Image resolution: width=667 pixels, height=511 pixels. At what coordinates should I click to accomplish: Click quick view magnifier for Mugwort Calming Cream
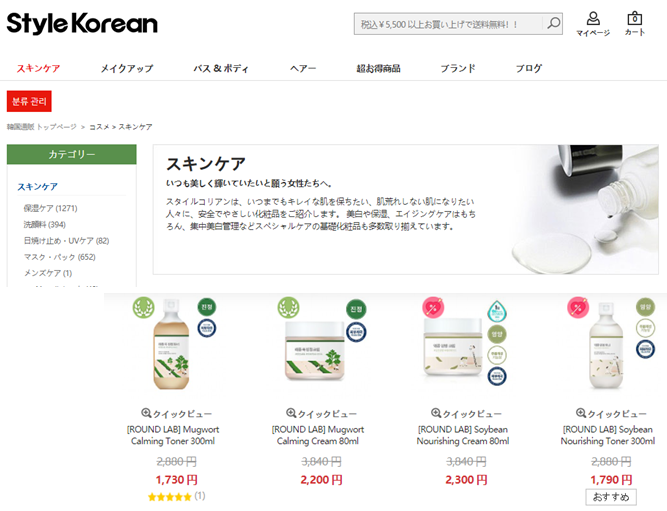click(x=291, y=413)
